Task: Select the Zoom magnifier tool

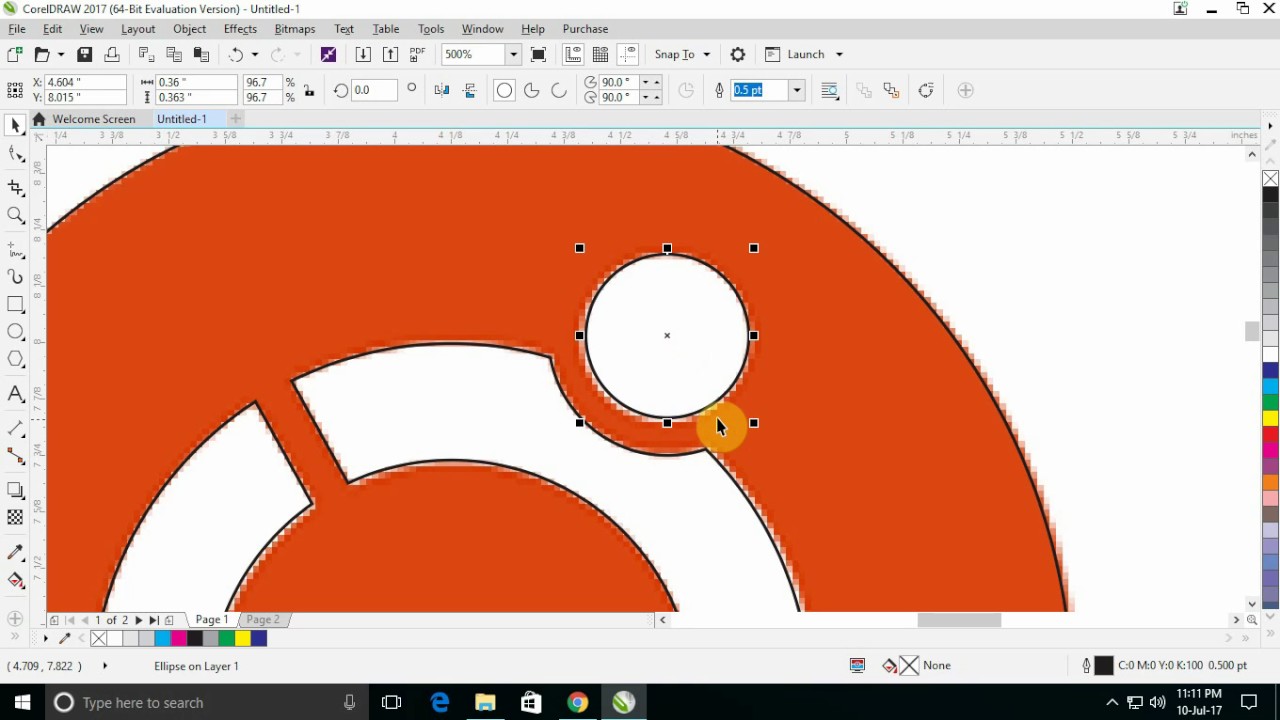Action: [x=15, y=215]
